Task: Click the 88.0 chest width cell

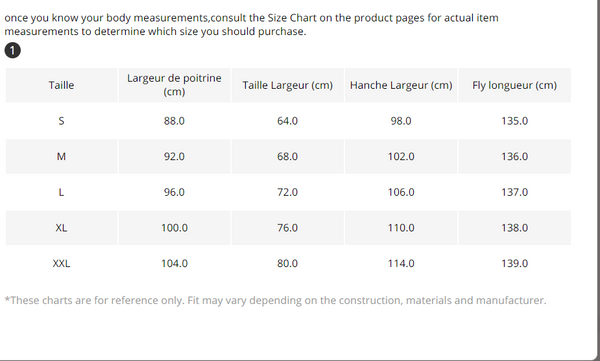Action: pos(174,121)
